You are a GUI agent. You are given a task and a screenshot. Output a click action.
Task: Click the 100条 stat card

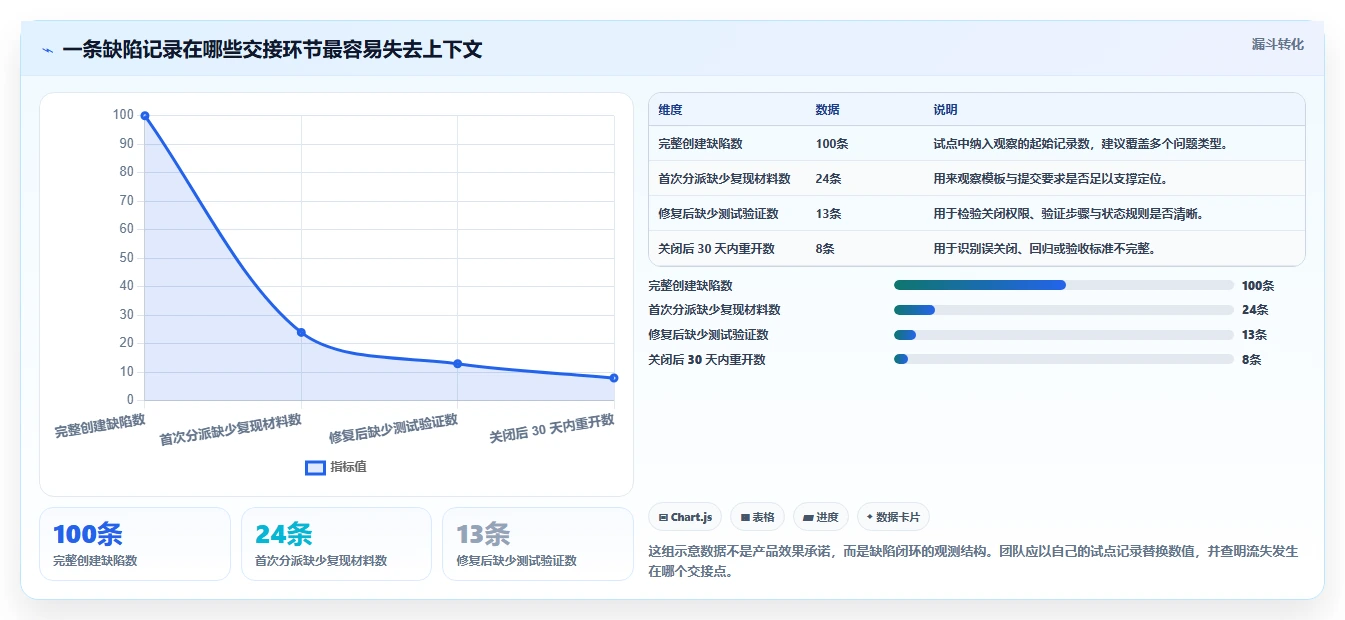click(x=135, y=544)
